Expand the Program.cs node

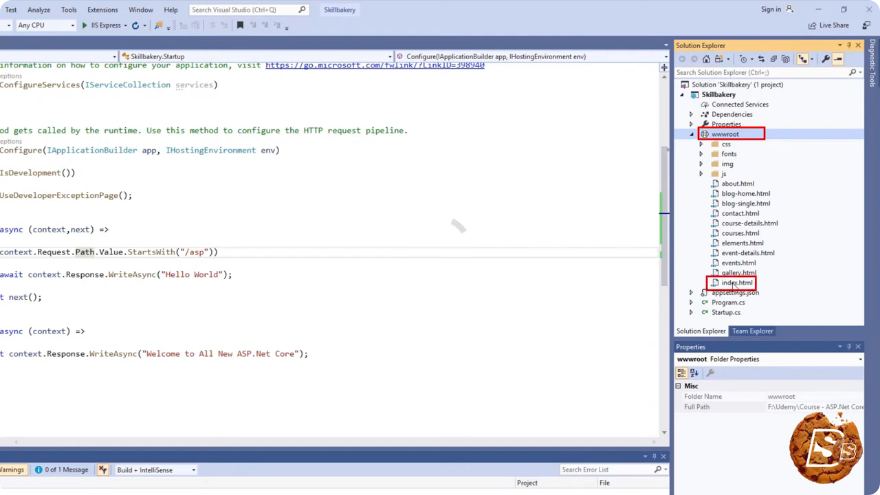click(691, 302)
